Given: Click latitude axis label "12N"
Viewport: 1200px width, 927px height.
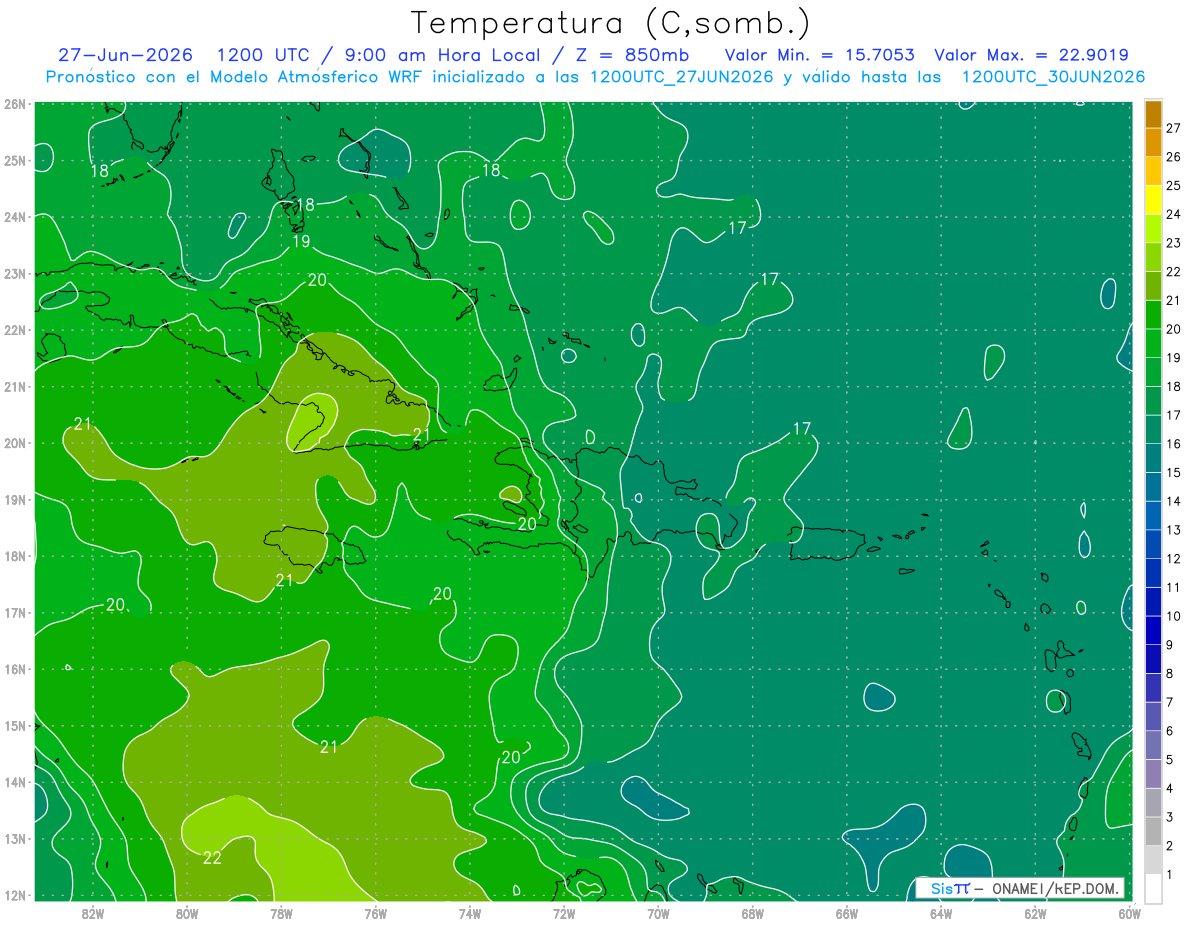Looking at the screenshot, I should click(x=15, y=895).
